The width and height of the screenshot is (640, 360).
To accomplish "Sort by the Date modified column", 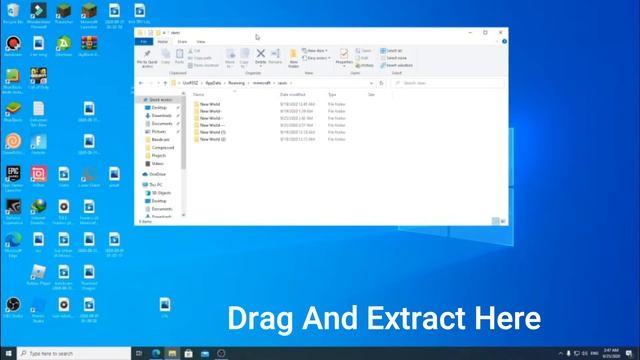I will tap(292, 95).
